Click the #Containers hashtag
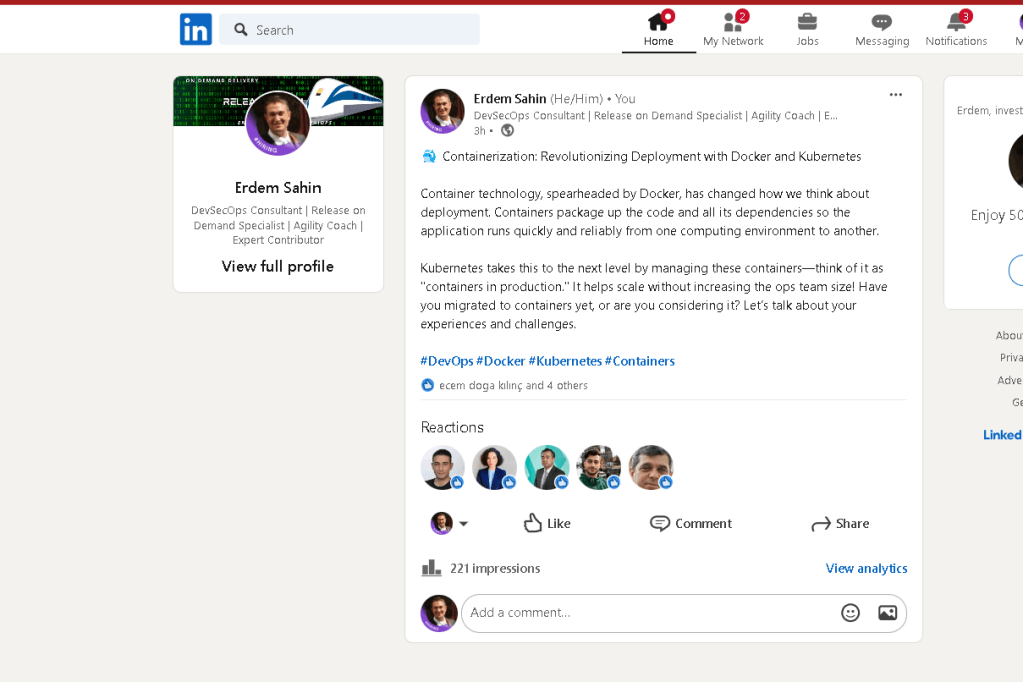Image resolution: width=1023 pixels, height=682 pixels. click(x=639, y=361)
